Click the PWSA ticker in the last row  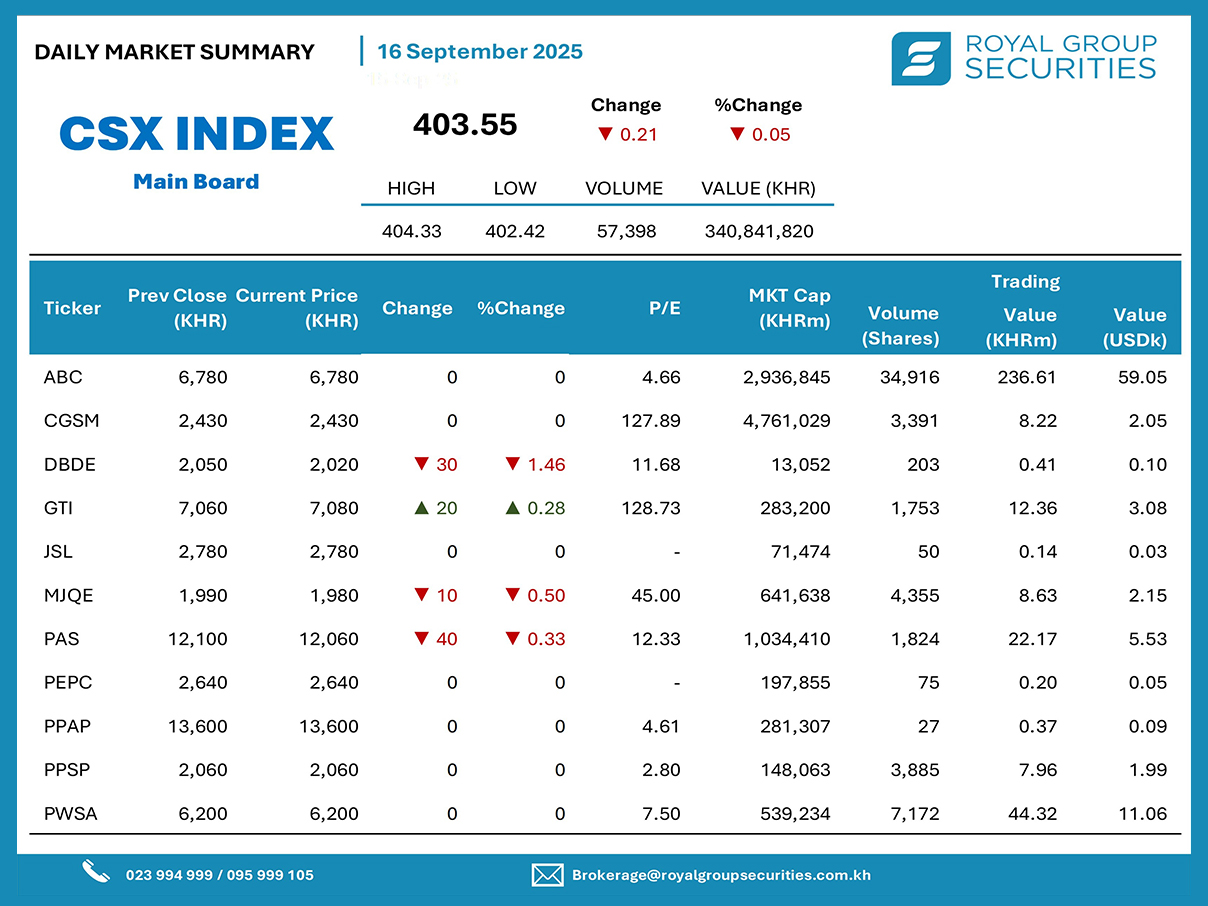tap(70, 813)
